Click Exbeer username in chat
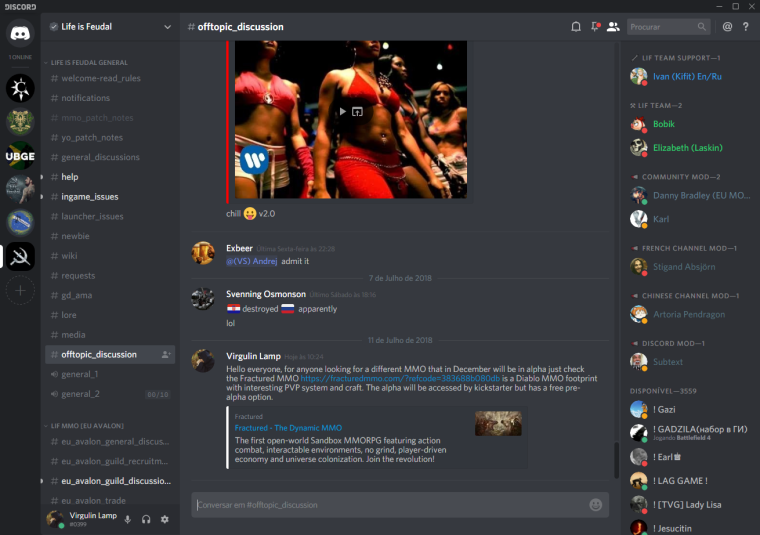Viewport: 760px width, 535px height. pyautogui.click(x=239, y=248)
